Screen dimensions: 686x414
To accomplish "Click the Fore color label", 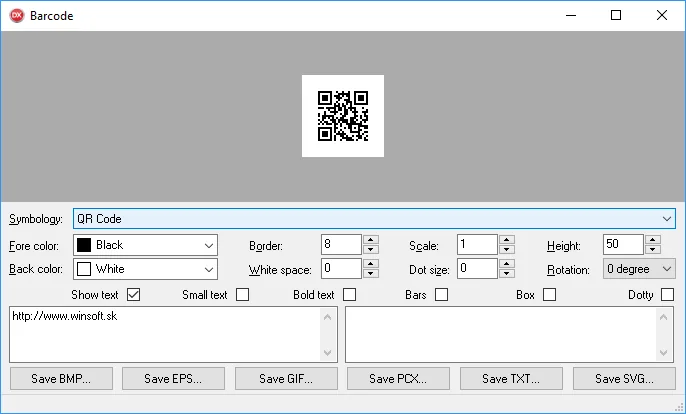I will (34, 246).
